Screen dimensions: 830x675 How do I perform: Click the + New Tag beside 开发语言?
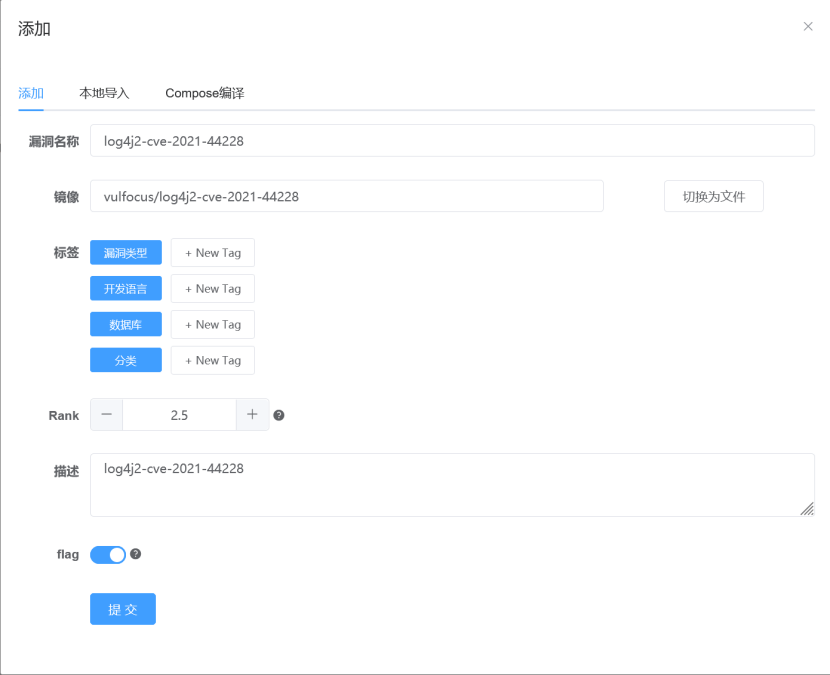coord(212,288)
